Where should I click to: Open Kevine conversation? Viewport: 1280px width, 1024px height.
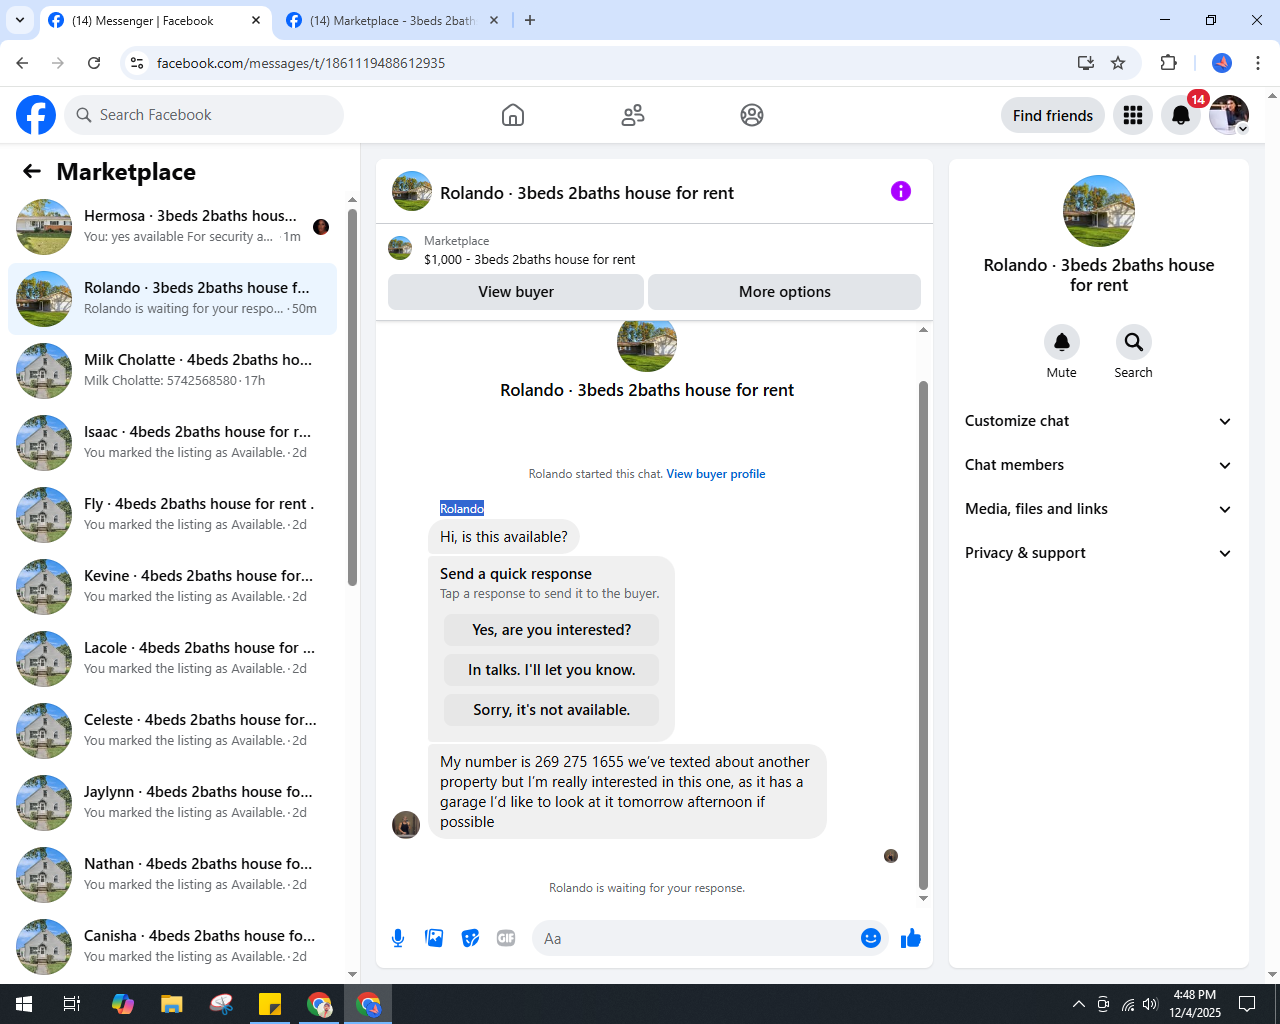(172, 587)
